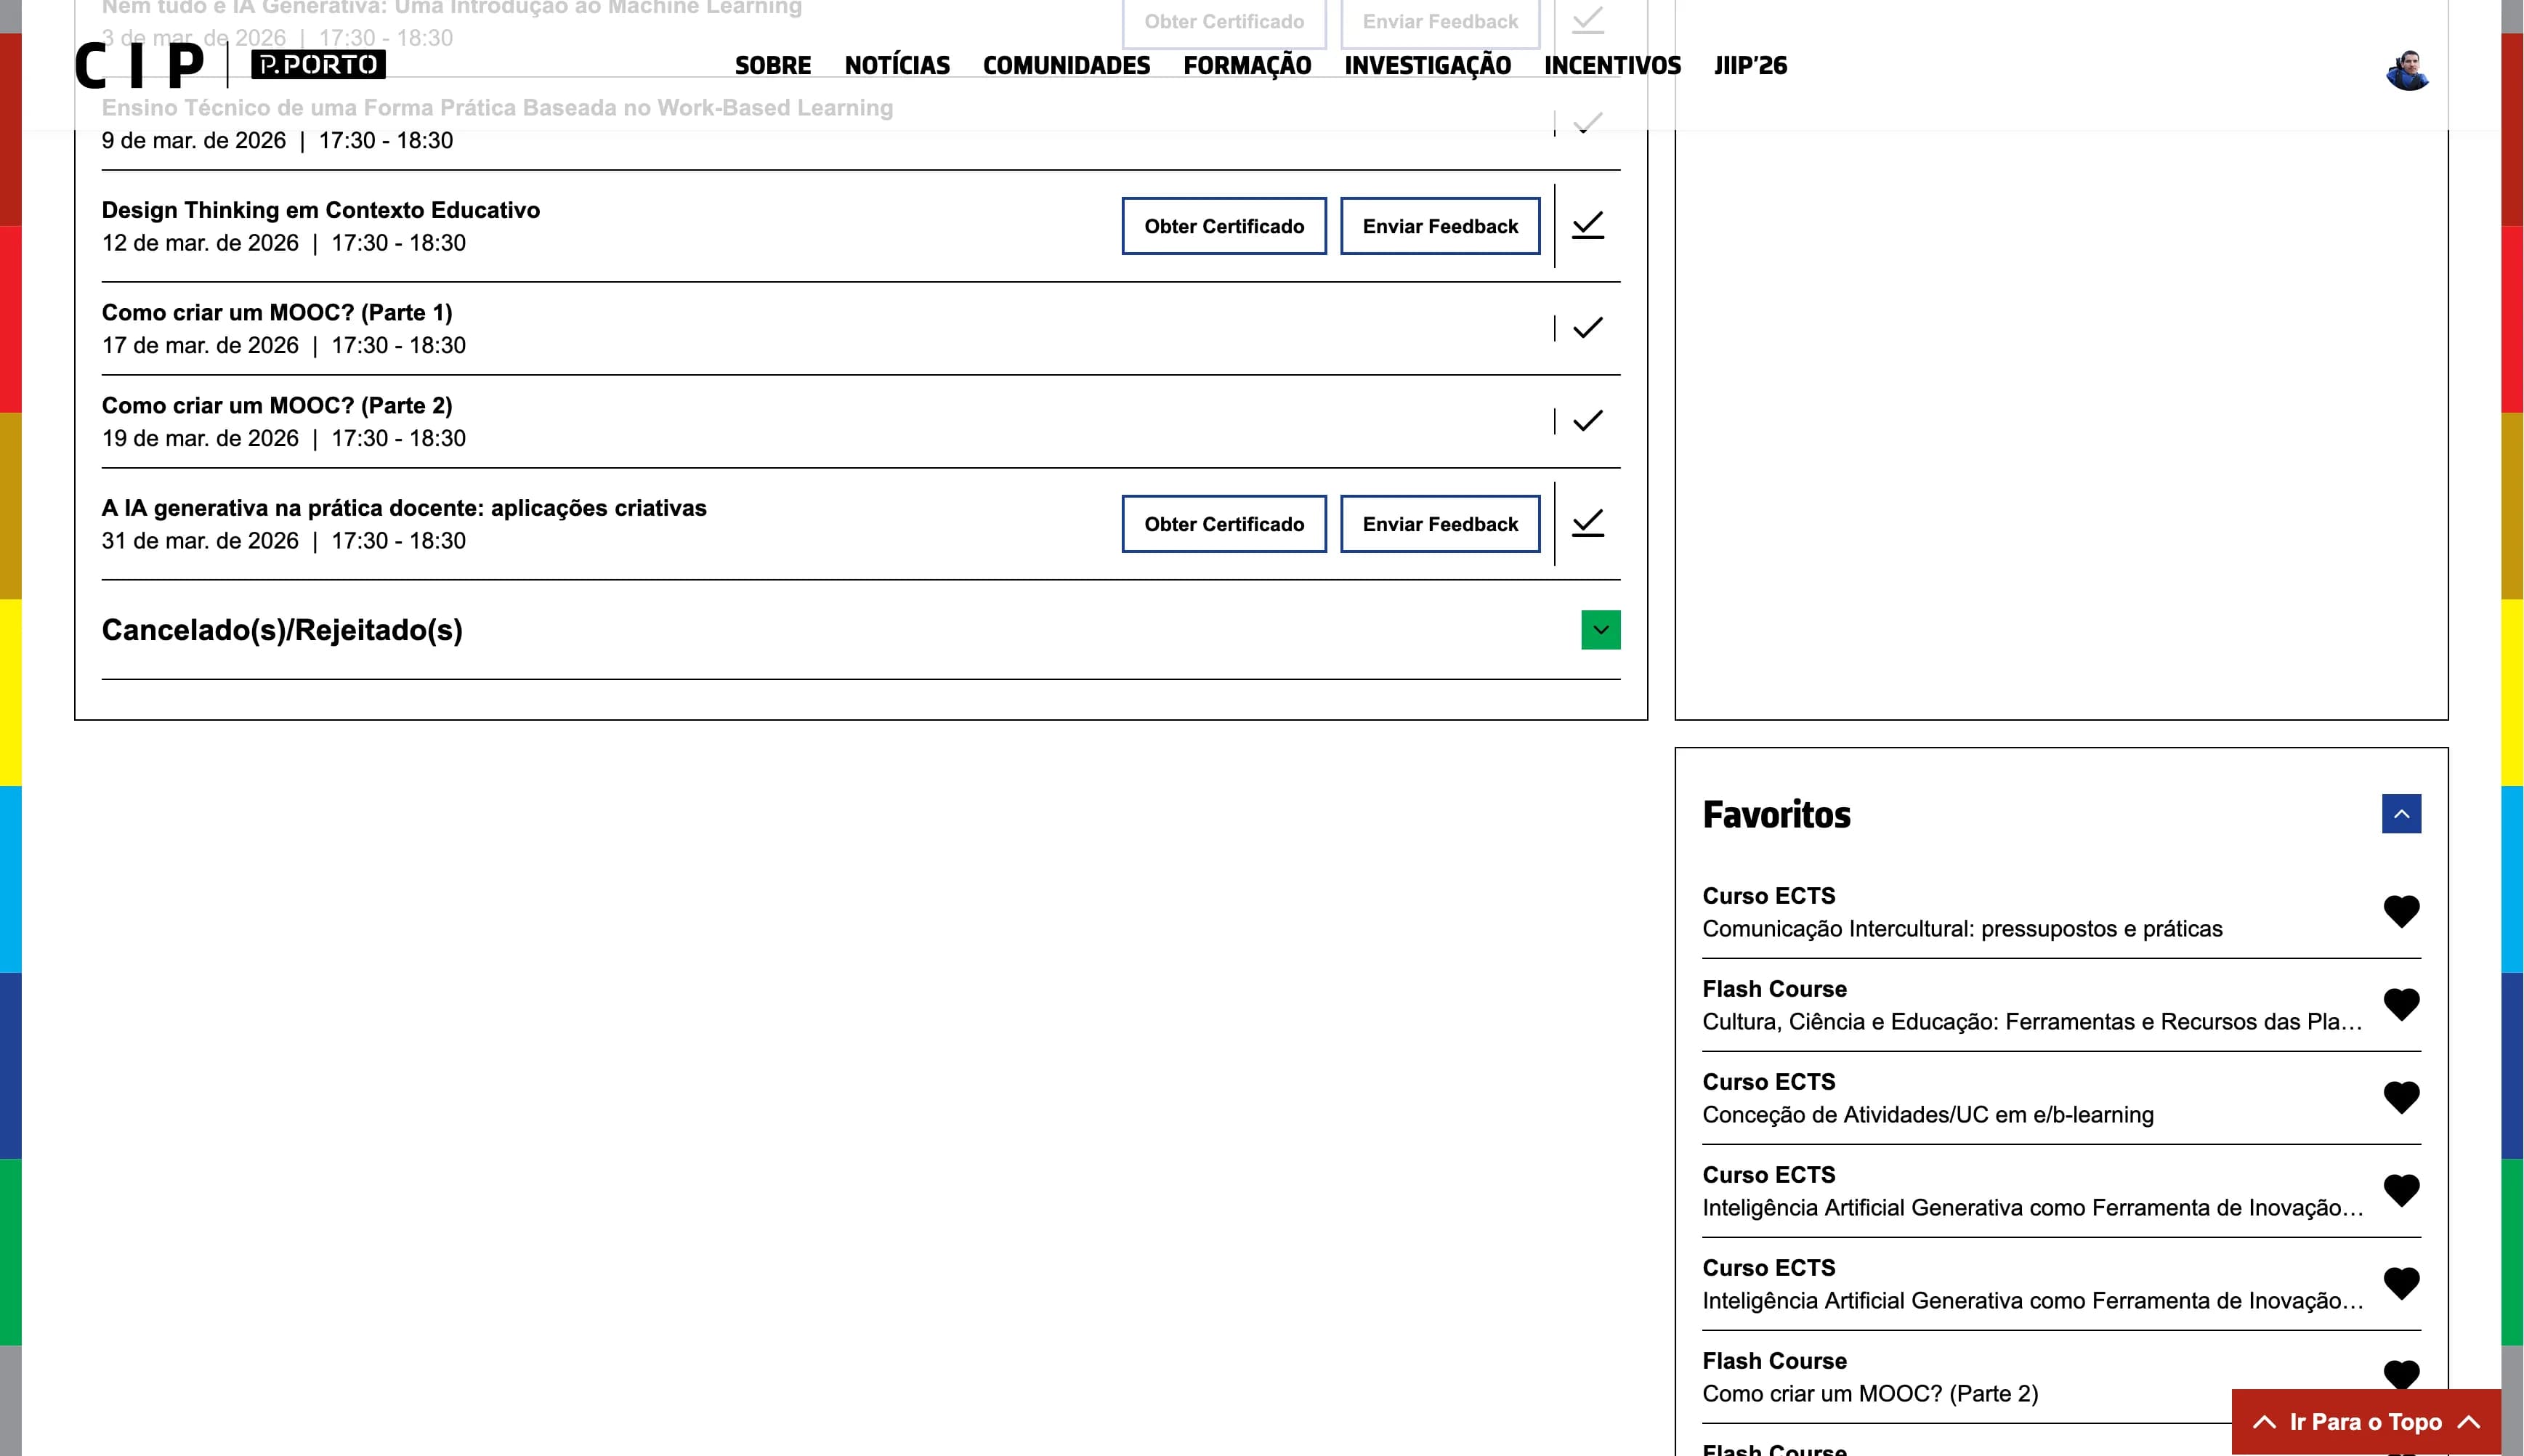The image size is (2524, 1456).
Task: Click the Cancelado(s)/Rejeitado(s) heading text
Action: pos(282,630)
